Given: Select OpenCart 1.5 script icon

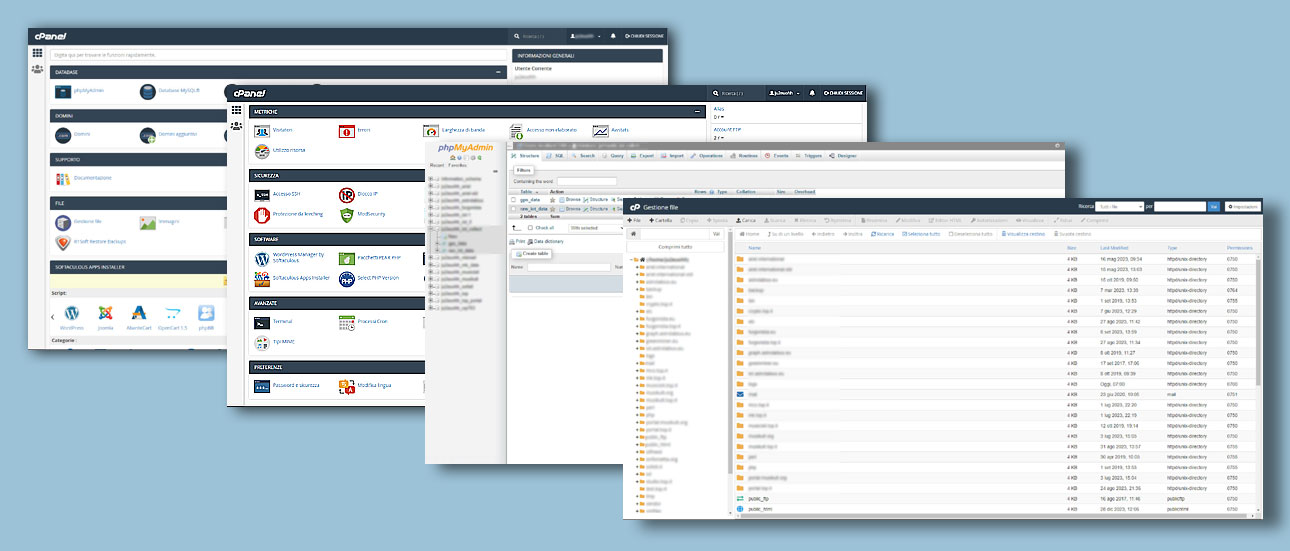Looking at the screenshot, I should 173,313.
